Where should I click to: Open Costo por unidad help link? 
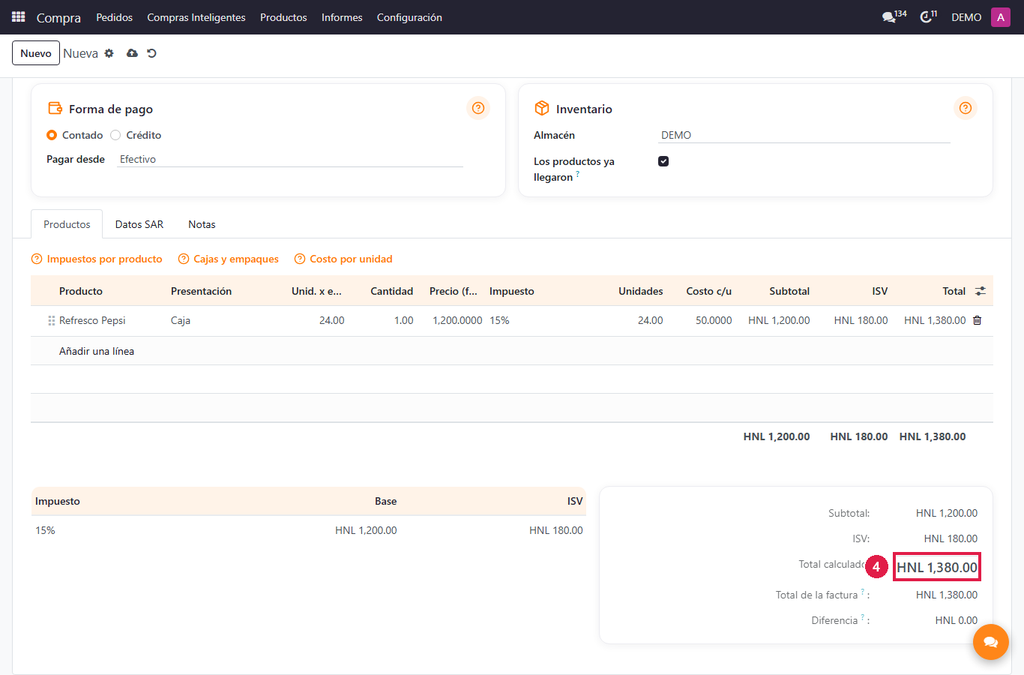(x=344, y=259)
